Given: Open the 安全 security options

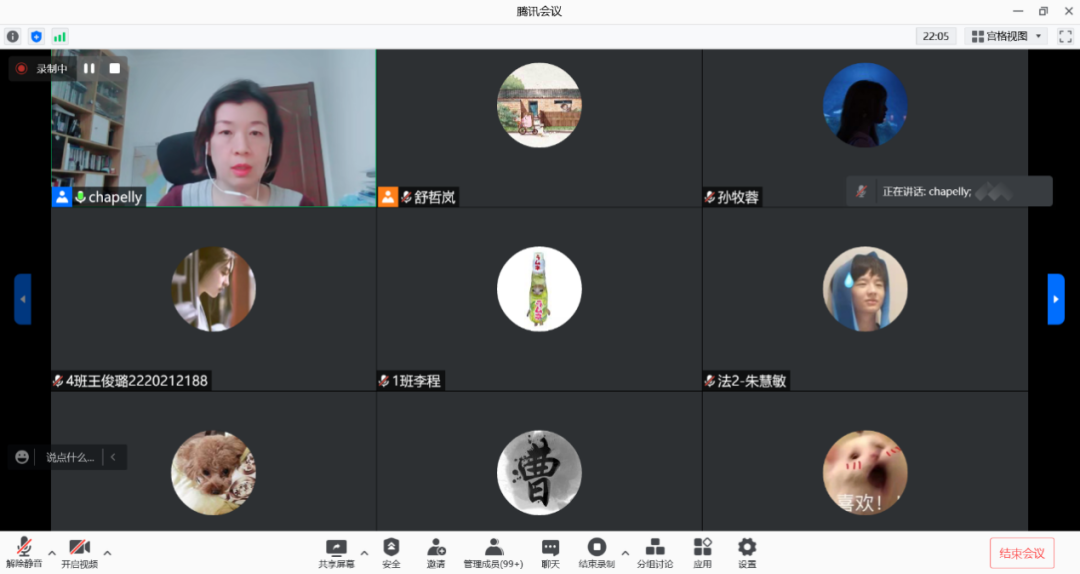Looking at the screenshot, I should coord(391,551).
